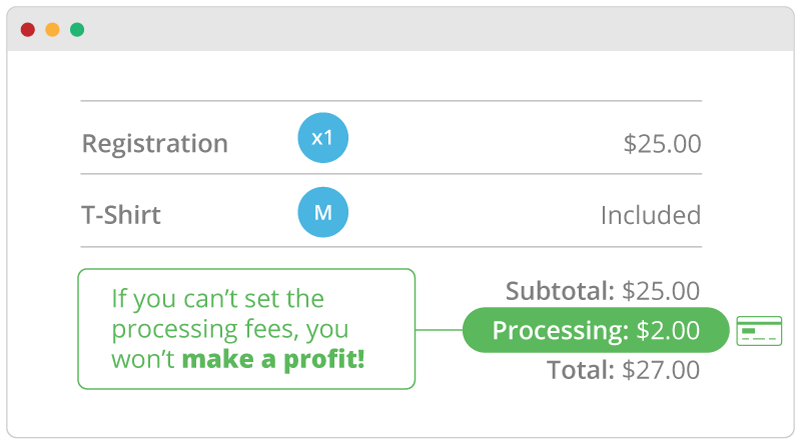Image resolution: width=800 pixels, height=444 pixels.
Task: Click the Included text for T-Shirt
Action: (x=651, y=215)
